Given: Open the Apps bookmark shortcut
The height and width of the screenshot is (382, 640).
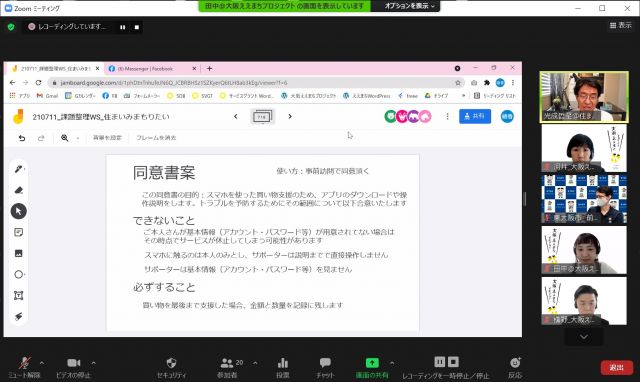Looking at the screenshot, I should (20, 96).
